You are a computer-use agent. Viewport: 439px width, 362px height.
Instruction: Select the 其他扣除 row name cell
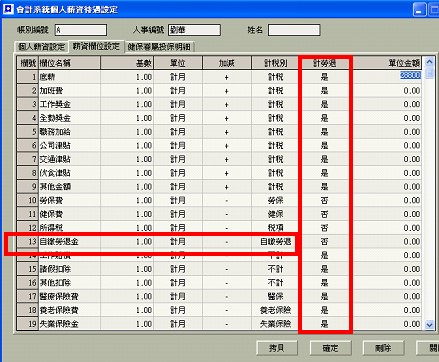[69, 283]
